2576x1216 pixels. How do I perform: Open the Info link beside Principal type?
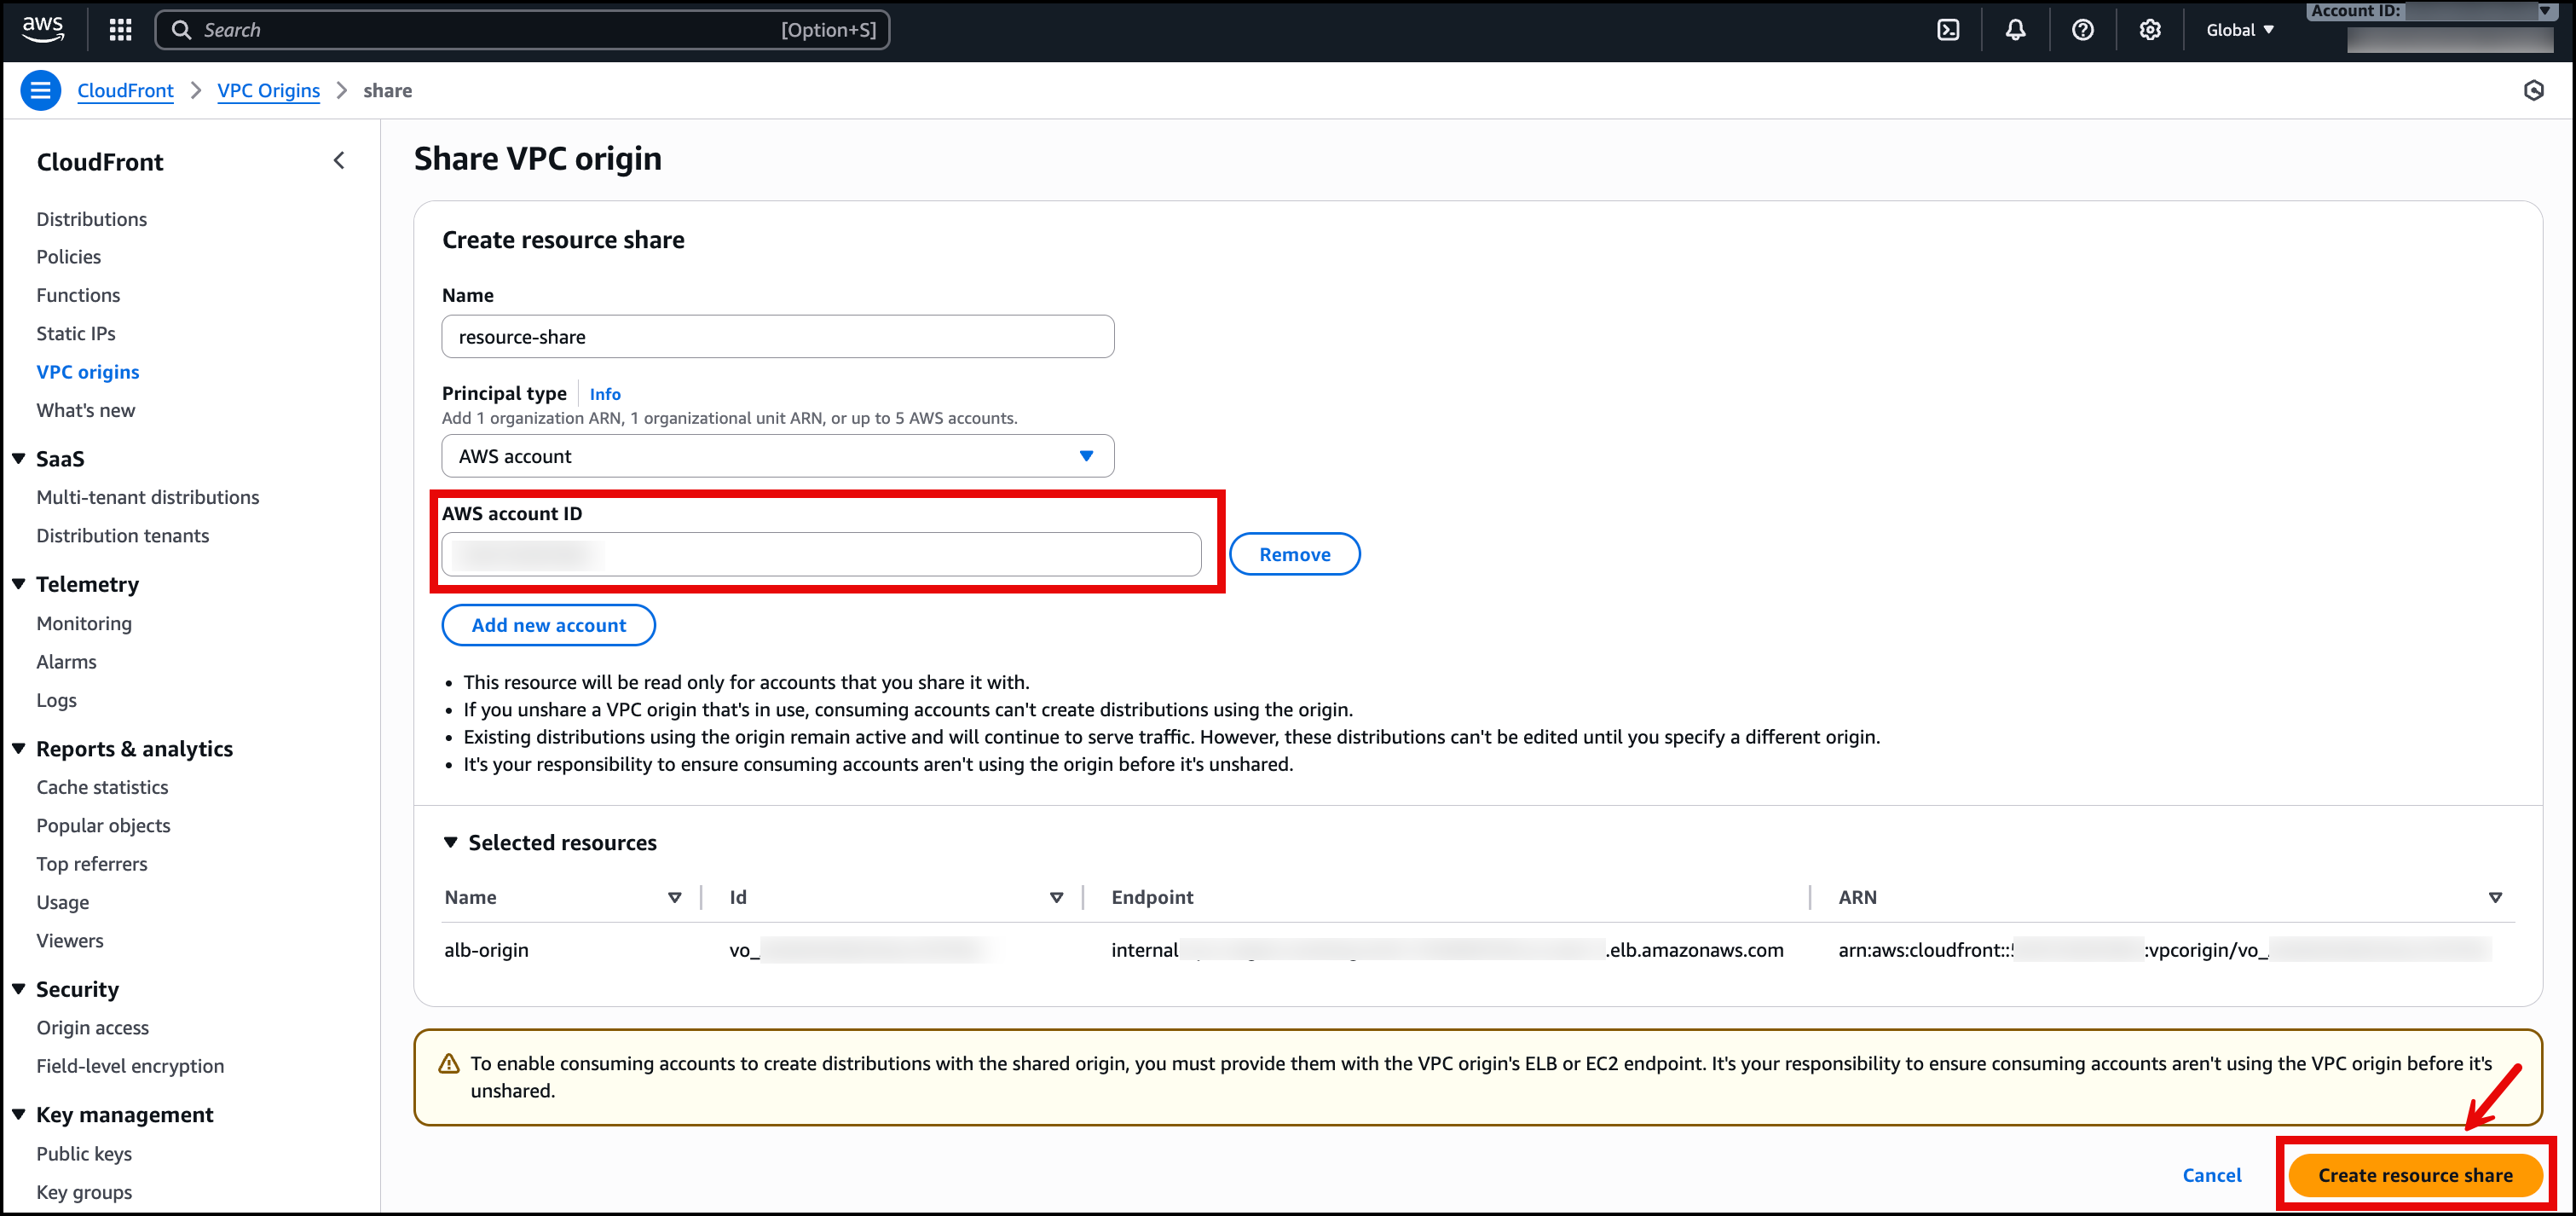(604, 393)
